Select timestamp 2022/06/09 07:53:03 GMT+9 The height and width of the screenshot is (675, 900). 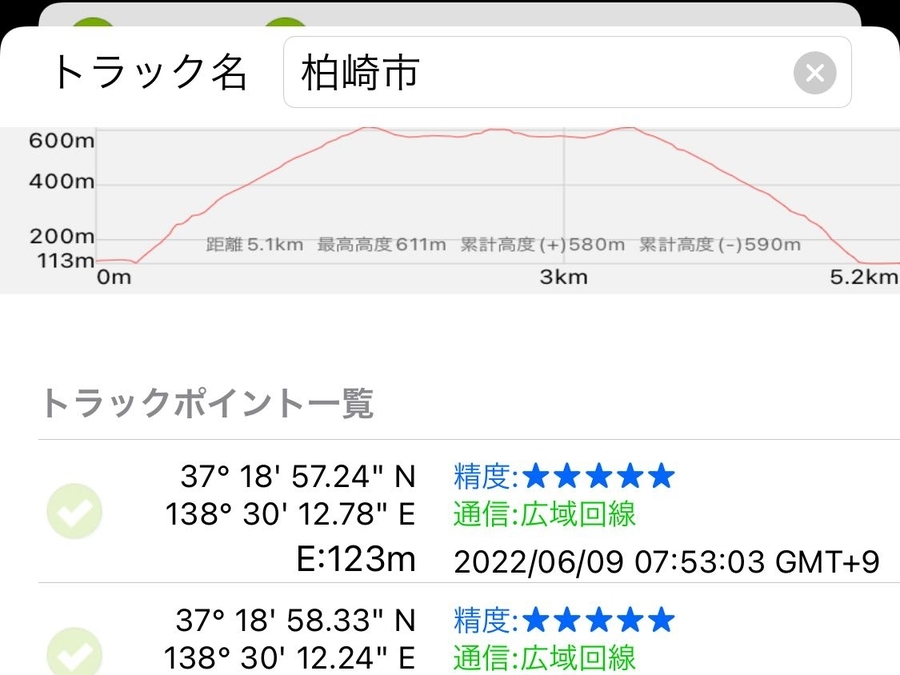666,562
